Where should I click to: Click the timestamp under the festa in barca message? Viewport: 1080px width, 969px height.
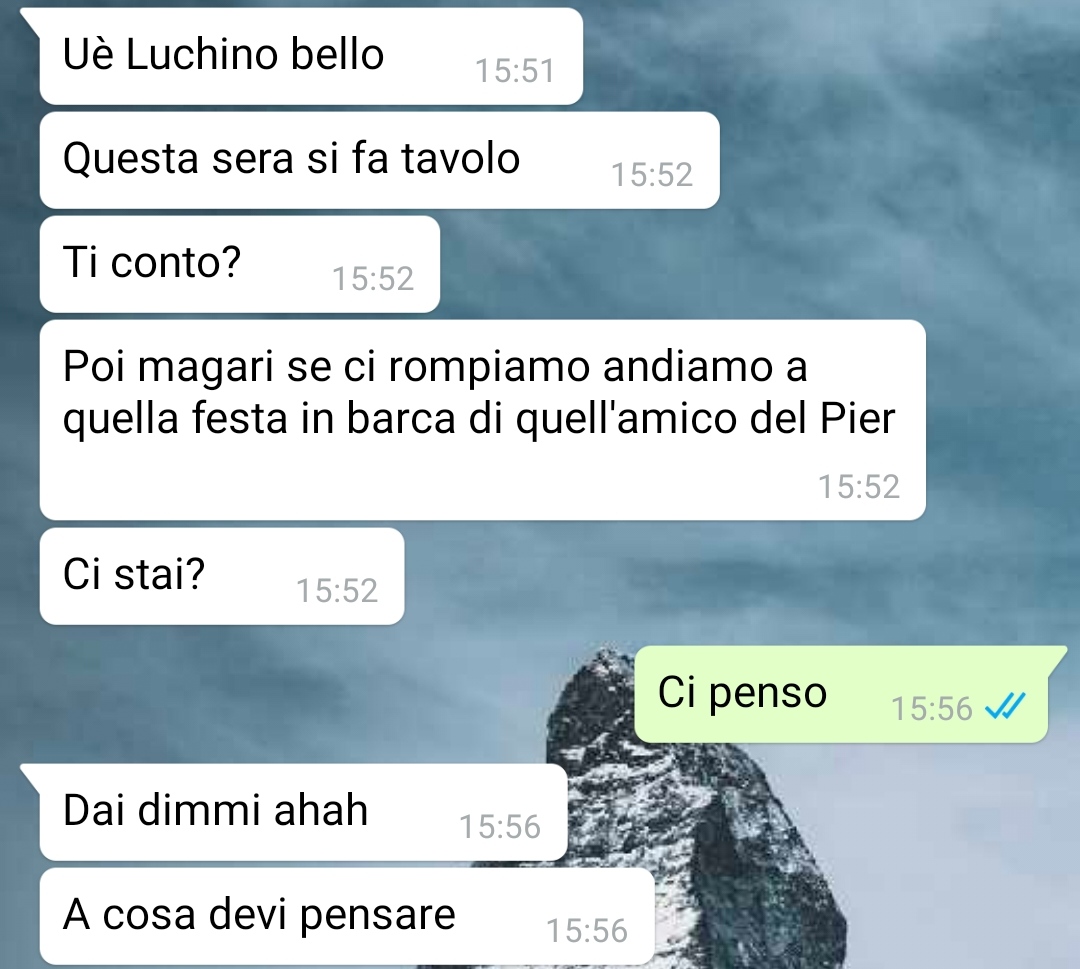click(858, 487)
